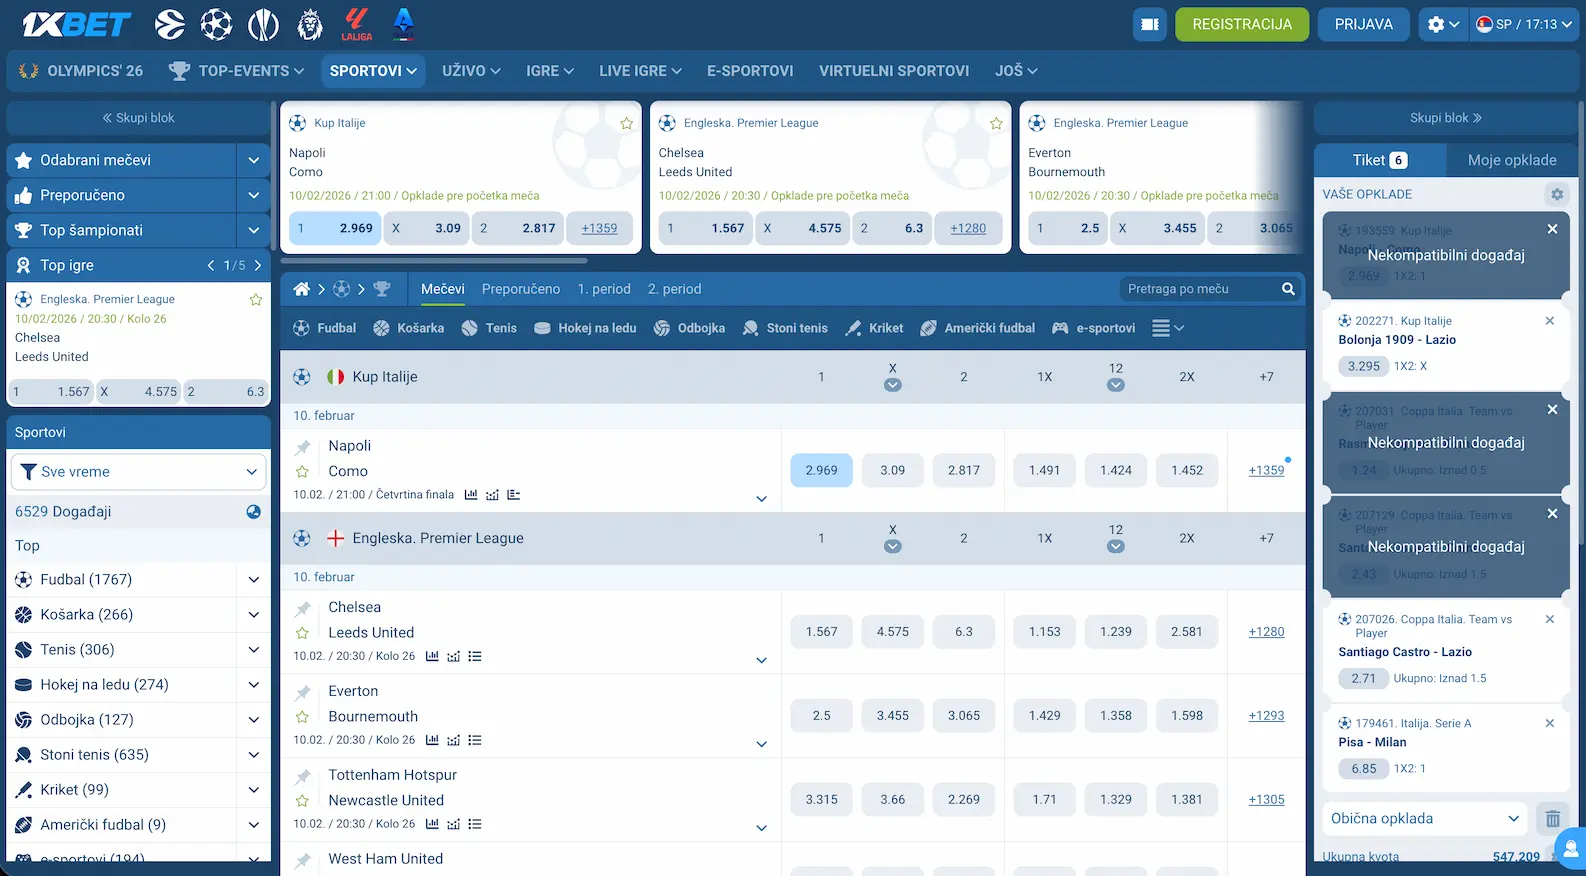Switch to the Preporučeno tab in match list
This screenshot has width=1586, height=876.
pyautogui.click(x=521, y=289)
